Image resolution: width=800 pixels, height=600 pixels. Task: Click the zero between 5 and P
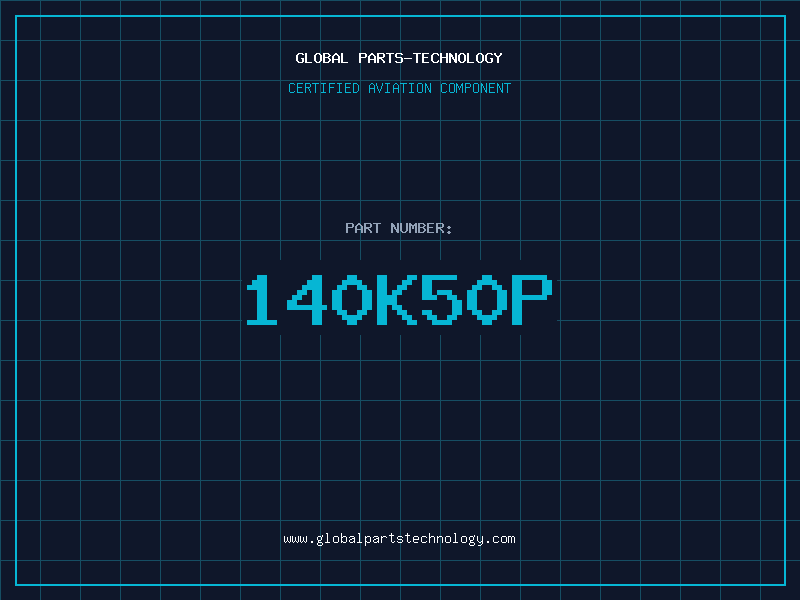487,299
